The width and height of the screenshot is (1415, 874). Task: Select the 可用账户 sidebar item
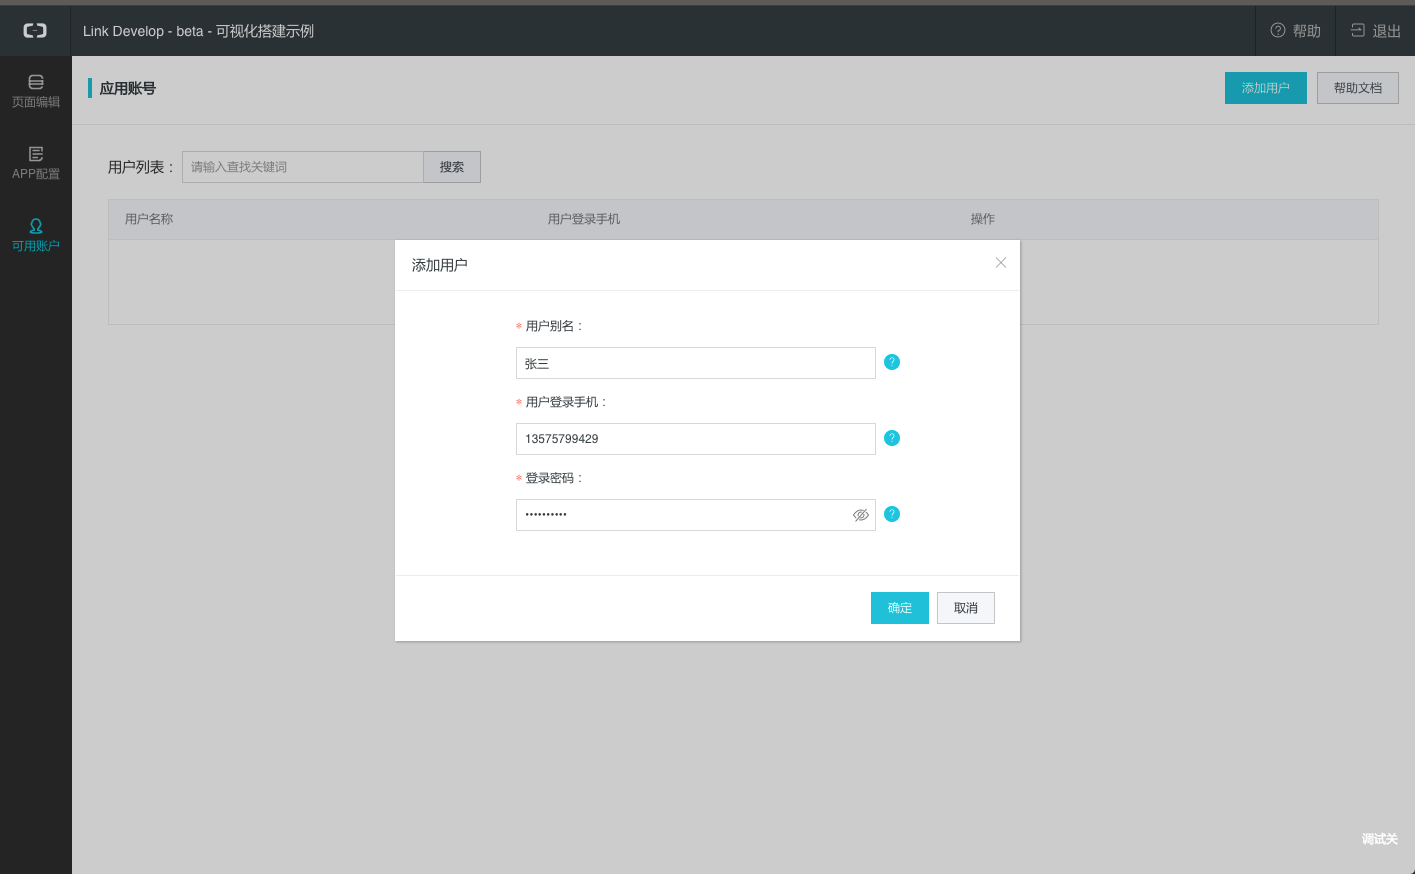pos(36,235)
